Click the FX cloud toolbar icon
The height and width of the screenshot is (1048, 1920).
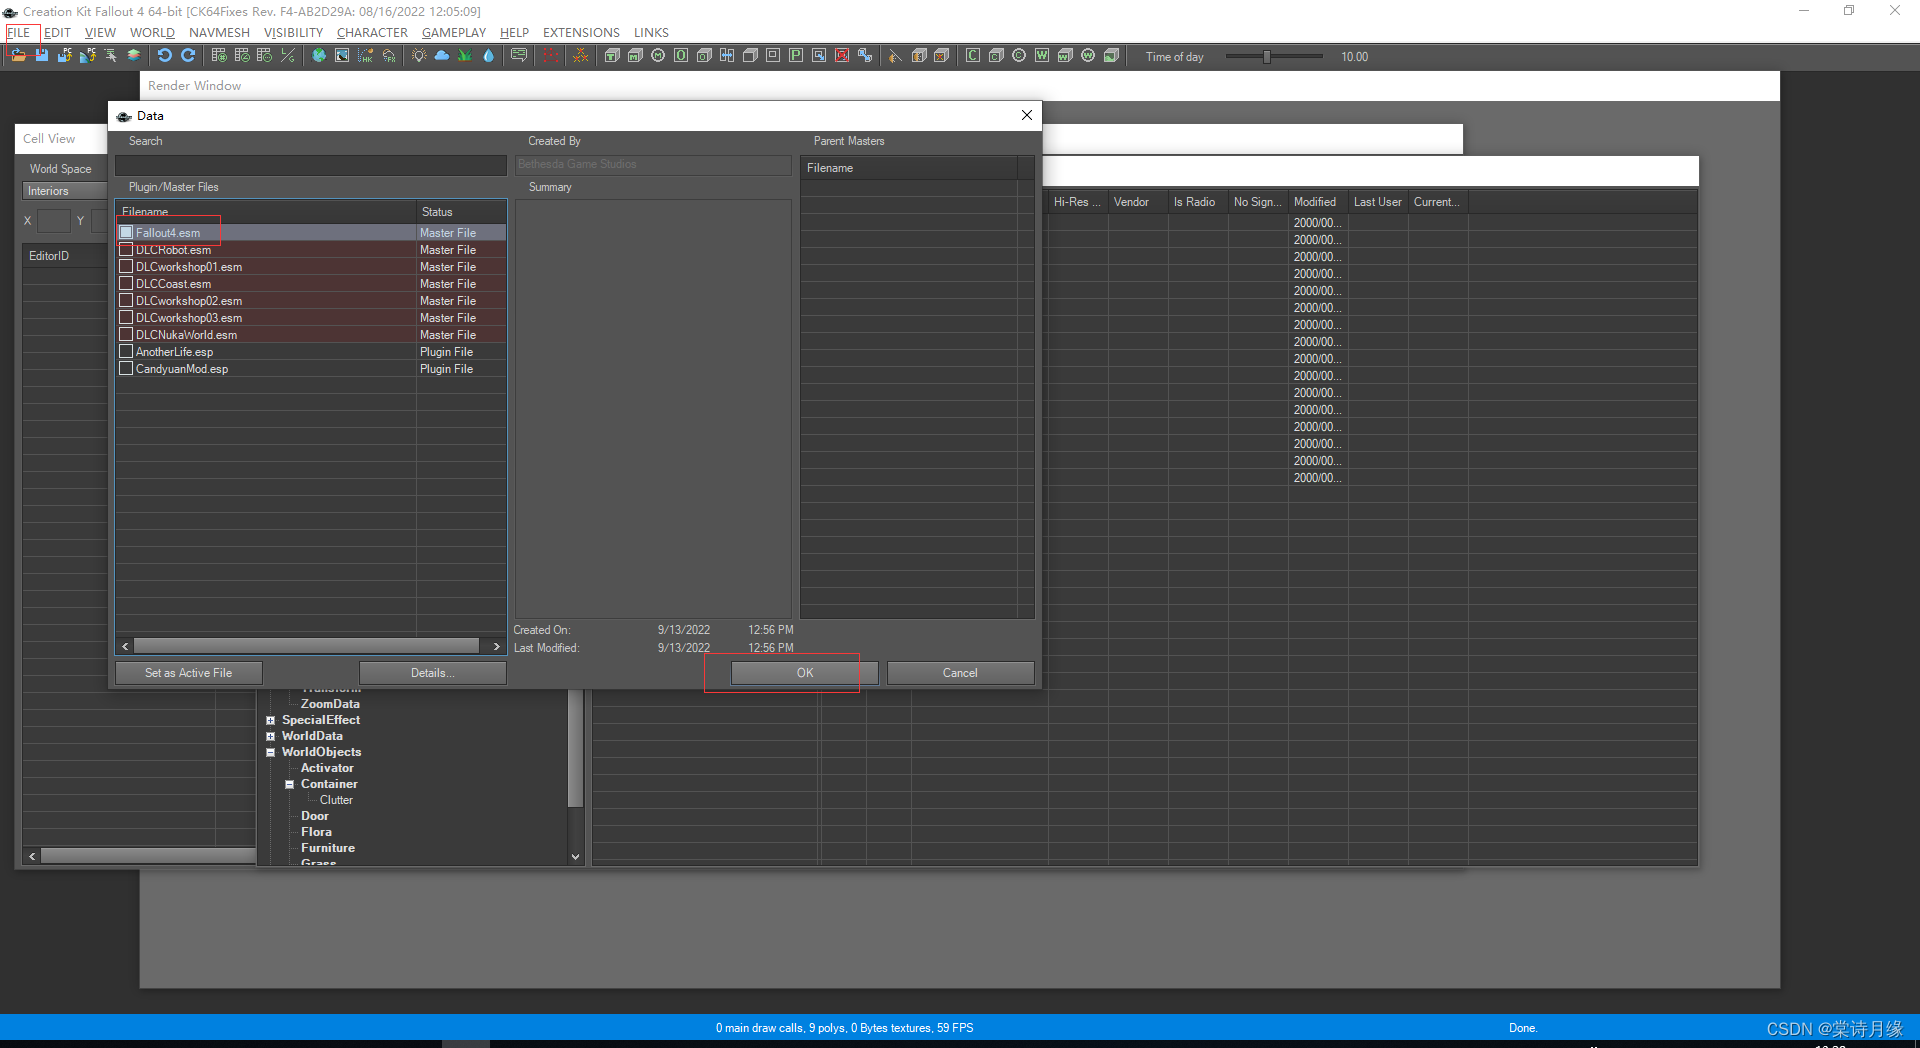[x=389, y=56]
